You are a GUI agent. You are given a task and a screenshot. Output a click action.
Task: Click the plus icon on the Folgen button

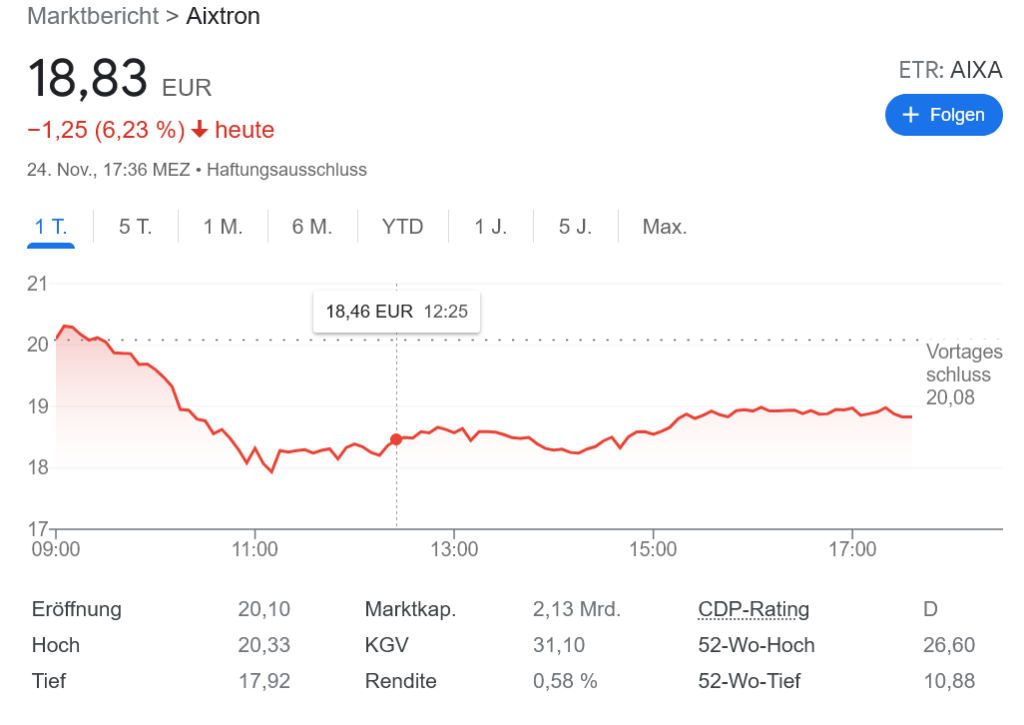point(913,114)
